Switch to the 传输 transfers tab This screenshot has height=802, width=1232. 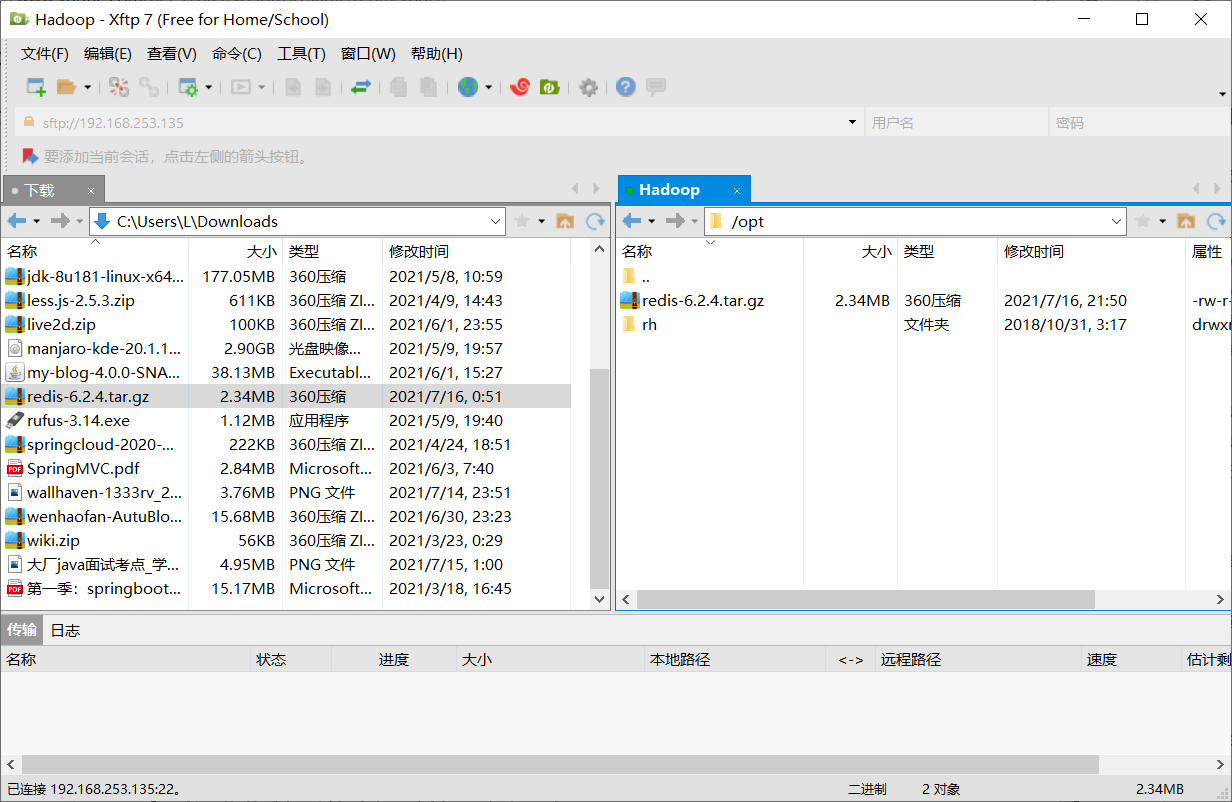tap(22, 630)
